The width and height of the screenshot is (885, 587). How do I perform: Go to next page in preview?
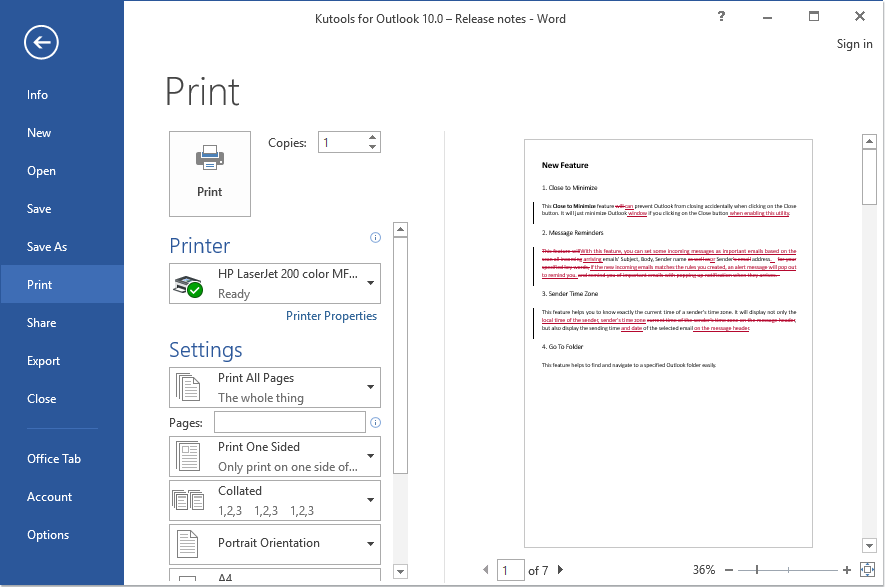561,570
